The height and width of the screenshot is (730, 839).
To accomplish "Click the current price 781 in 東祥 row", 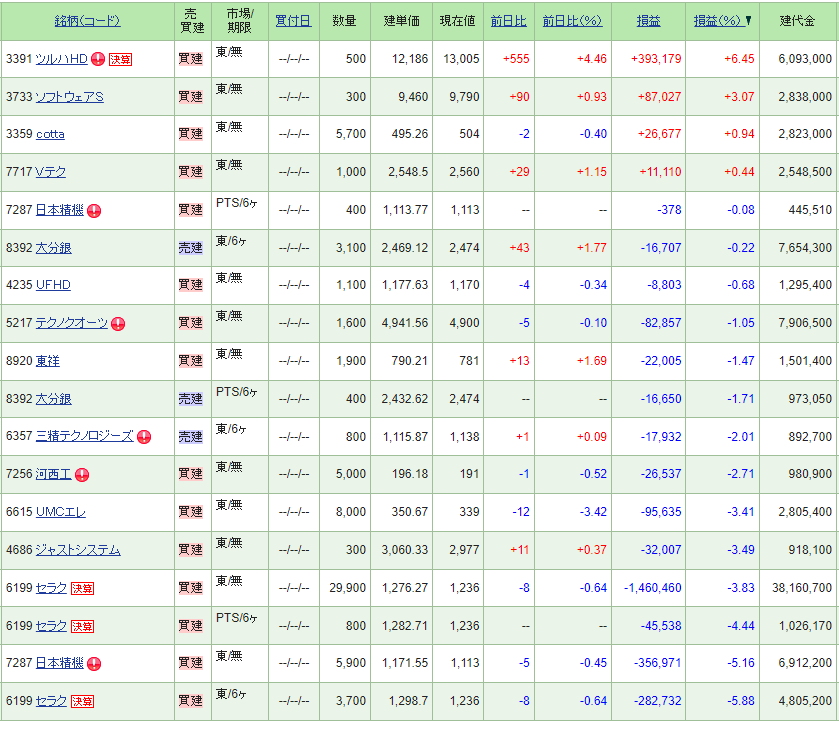I will coord(469,361).
